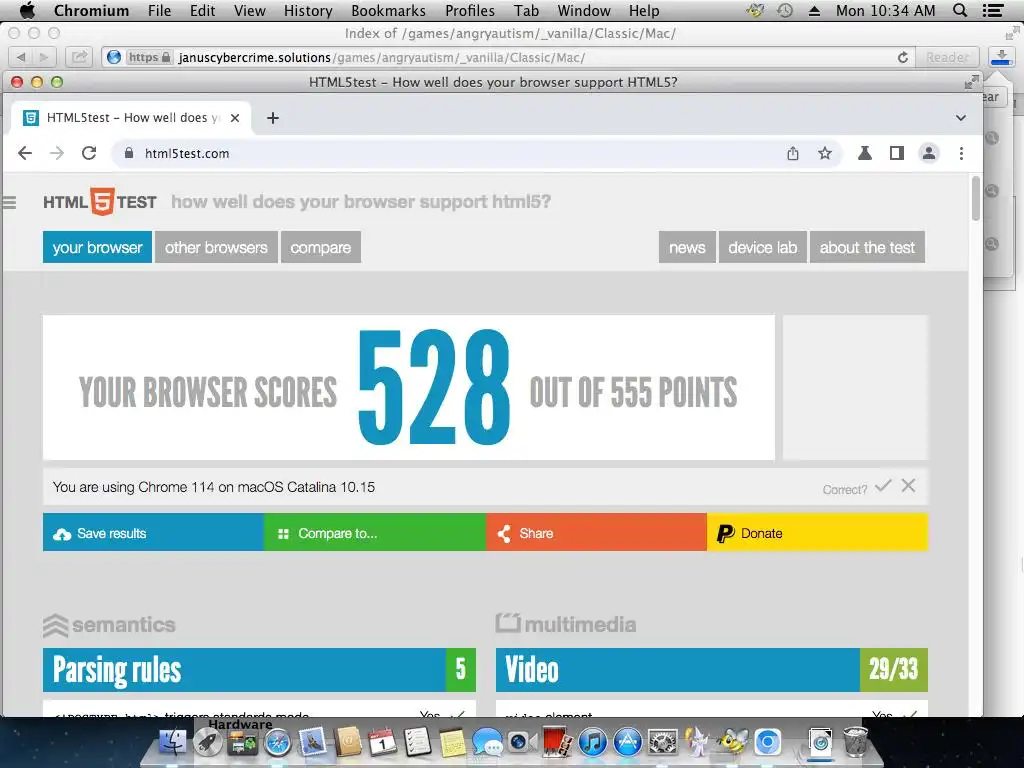The height and width of the screenshot is (768, 1024).
Task: Open the Apple menu
Action: (27, 10)
